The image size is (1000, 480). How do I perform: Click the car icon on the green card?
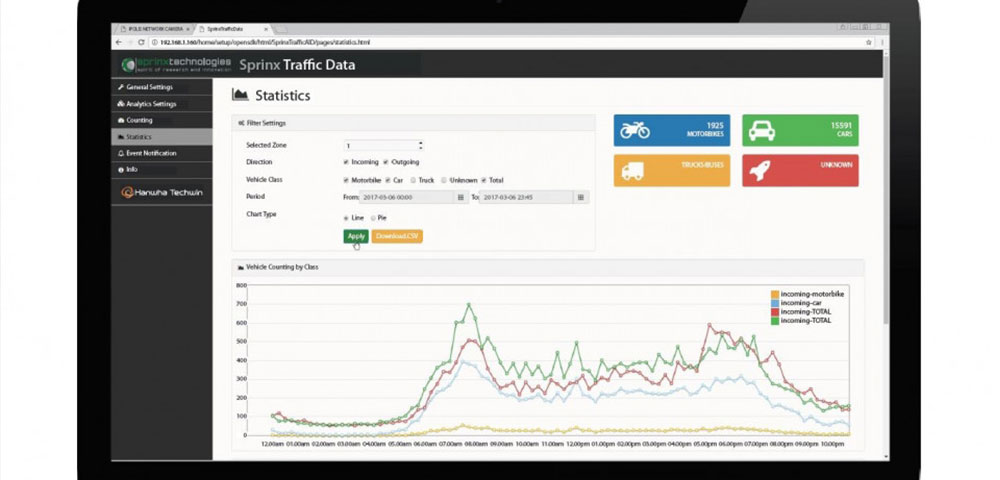pyautogui.click(x=762, y=131)
